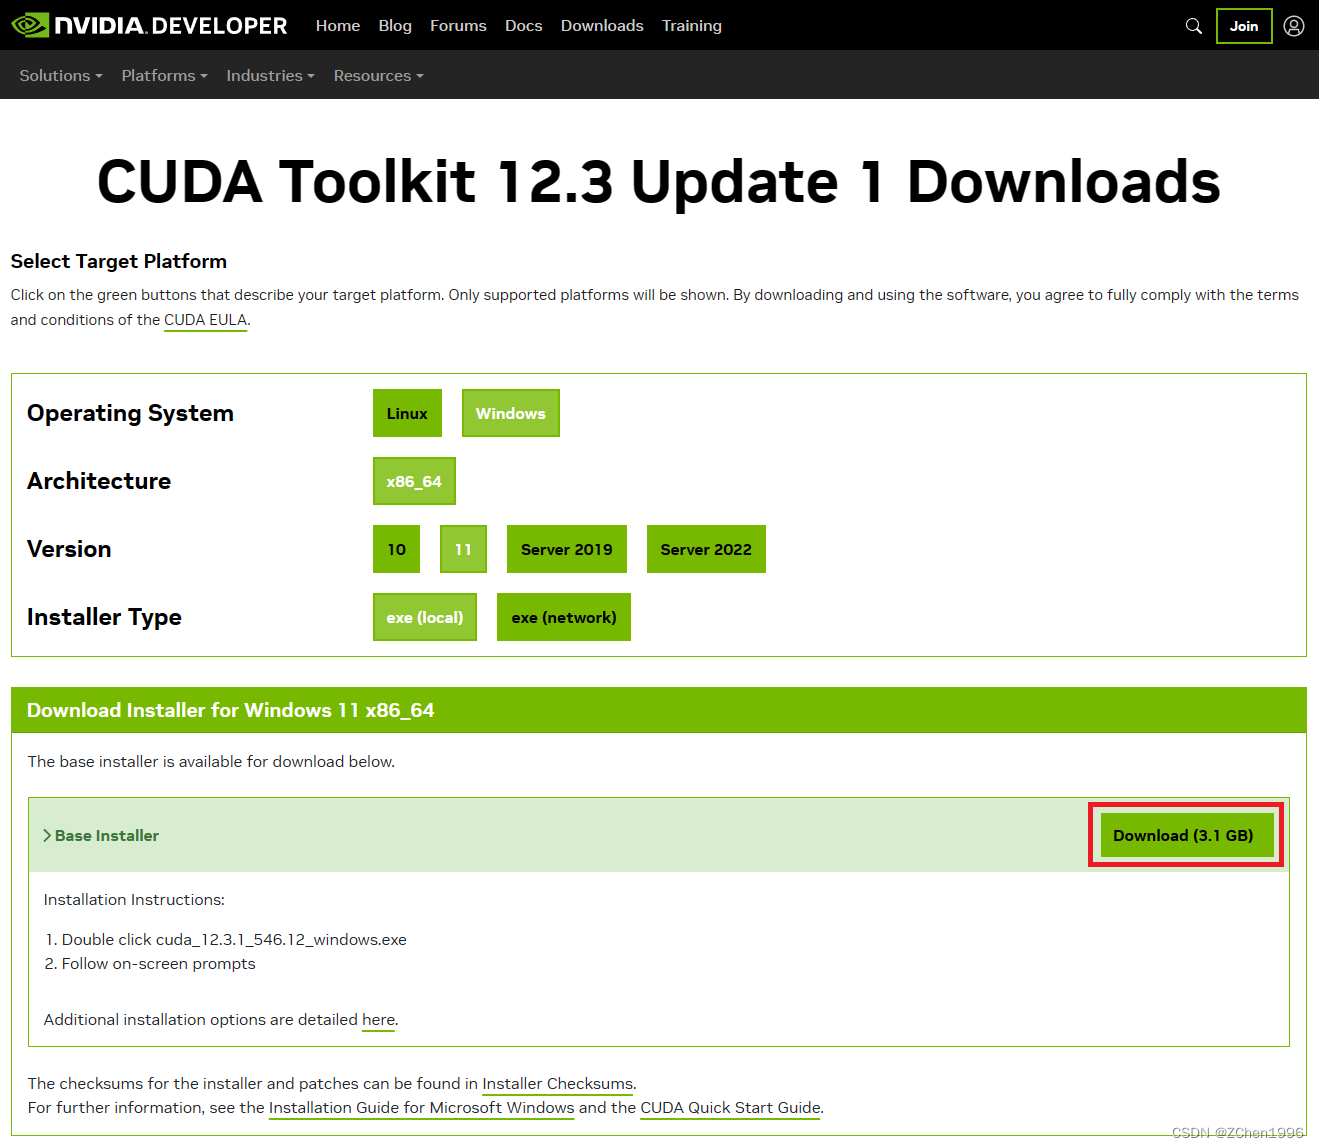The image size is (1319, 1148).
Task: Expand the Platforms dropdown menu
Action: (x=165, y=76)
